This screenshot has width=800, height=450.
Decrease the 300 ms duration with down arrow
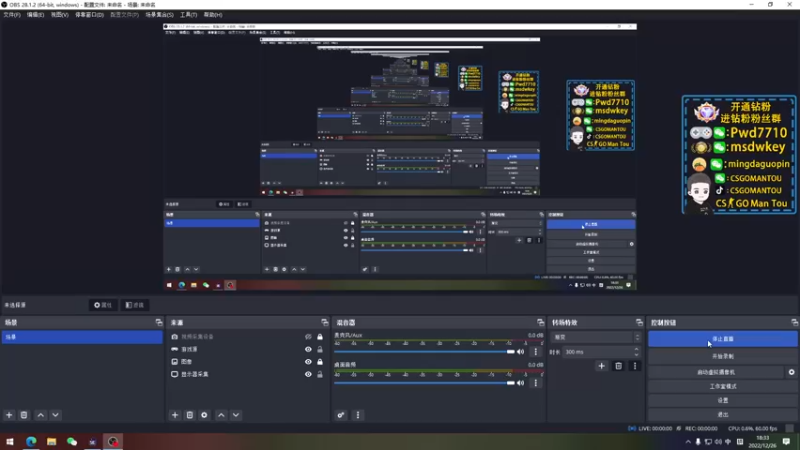click(636, 355)
